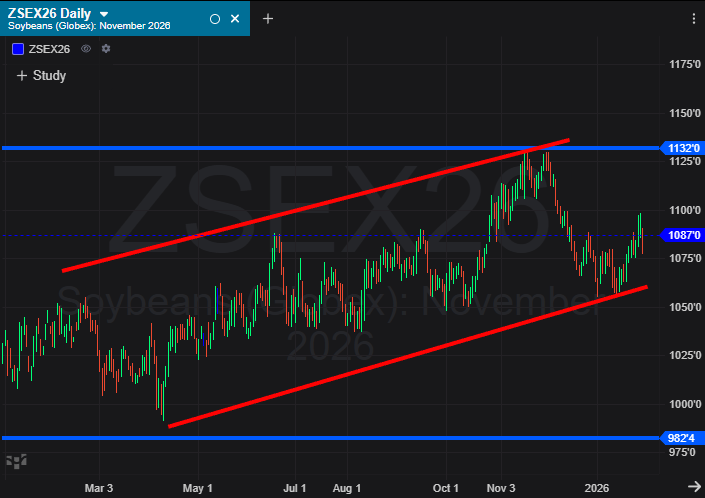Screen dimensions: 705x498
Task: Click the ZSEX26 symbol label
Action: point(49,49)
